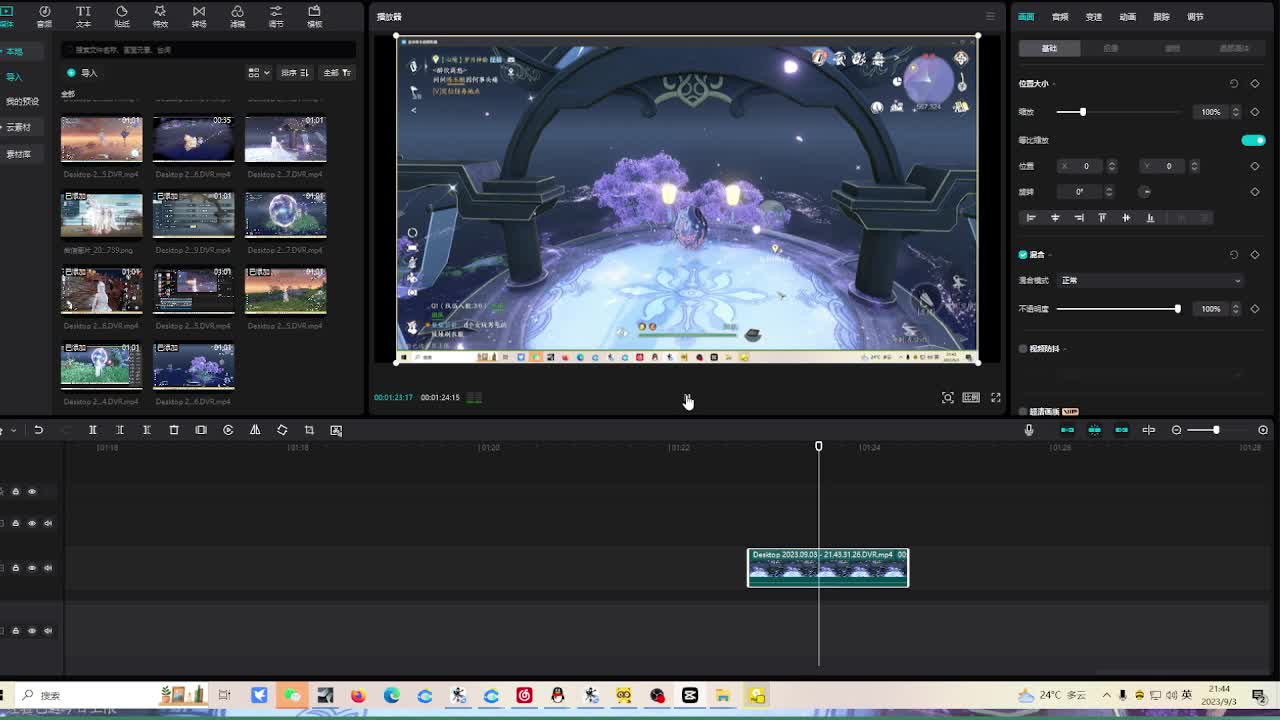Toggle the 等比缩放 uniform scale switch

pyautogui.click(x=1253, y=140)
